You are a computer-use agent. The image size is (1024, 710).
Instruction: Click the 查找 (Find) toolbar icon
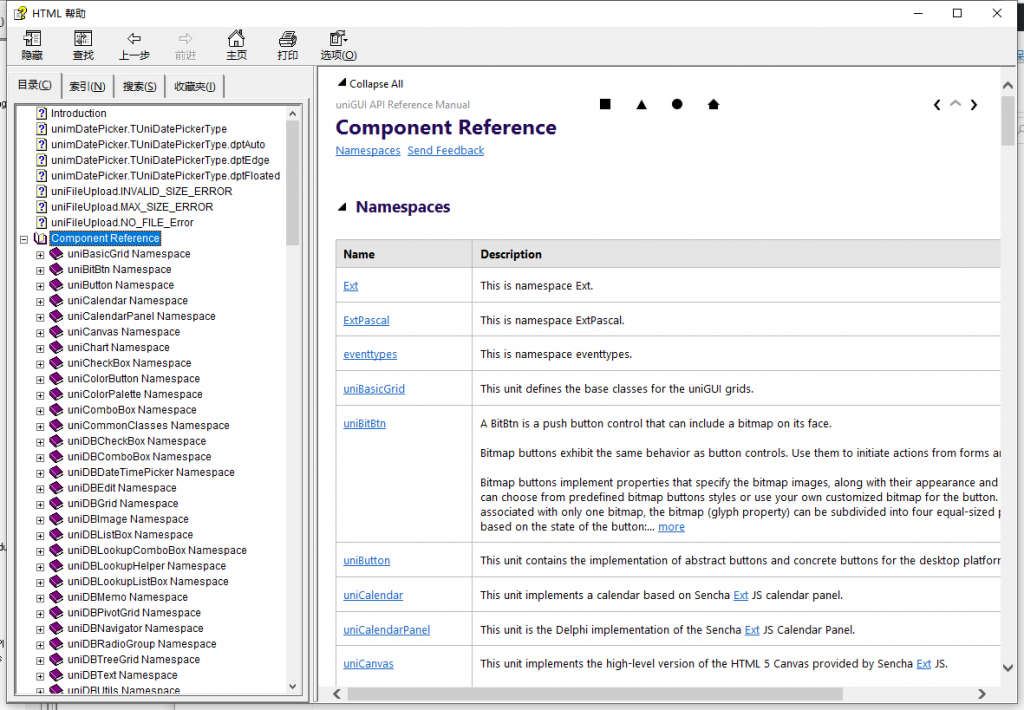click(x=82, y=45)
